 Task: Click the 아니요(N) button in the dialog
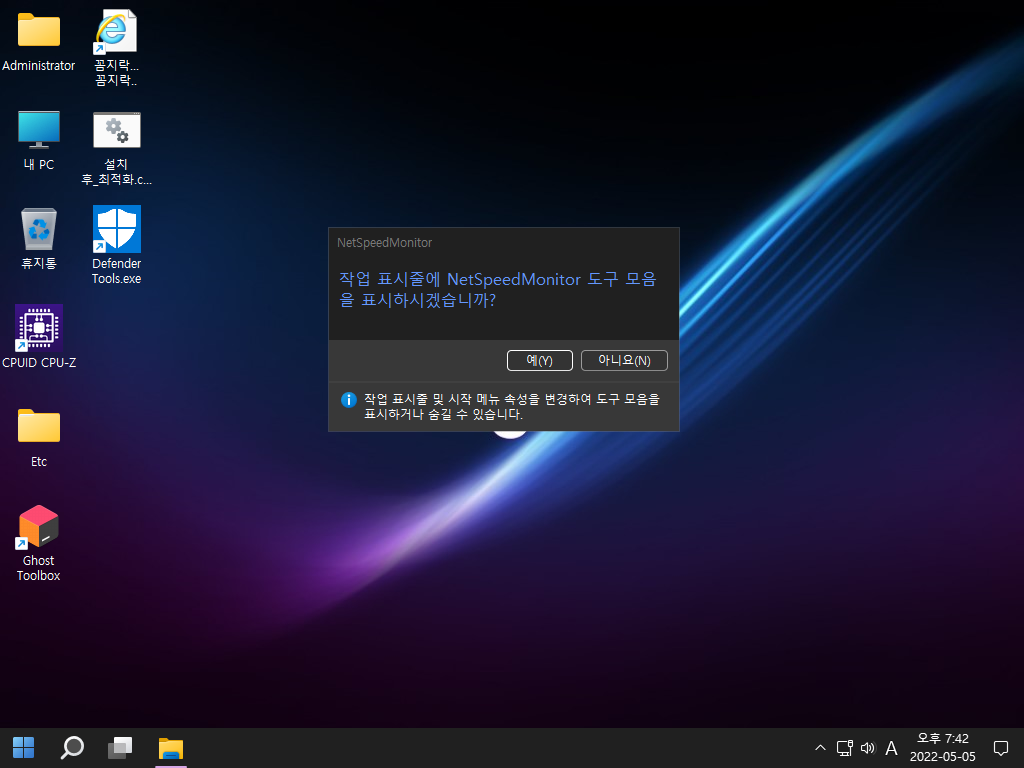624,360
